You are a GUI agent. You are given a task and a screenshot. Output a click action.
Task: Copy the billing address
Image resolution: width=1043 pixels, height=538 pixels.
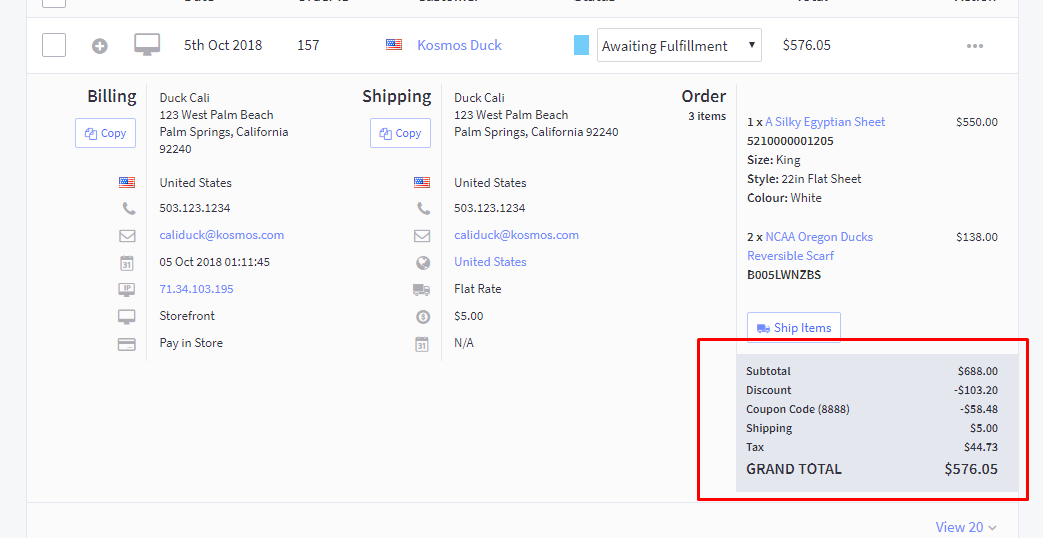(106, 133)
